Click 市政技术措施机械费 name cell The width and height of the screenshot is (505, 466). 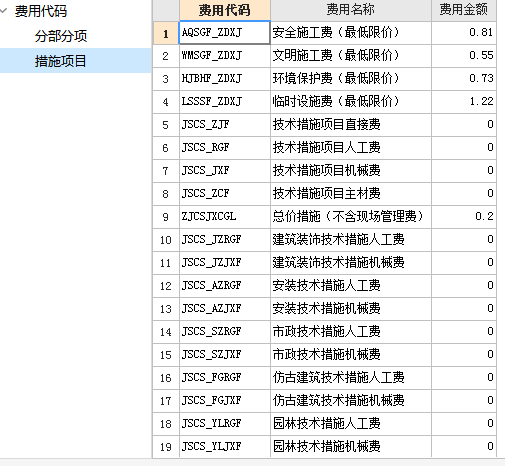pyautogui.click(x=351, y=355)
